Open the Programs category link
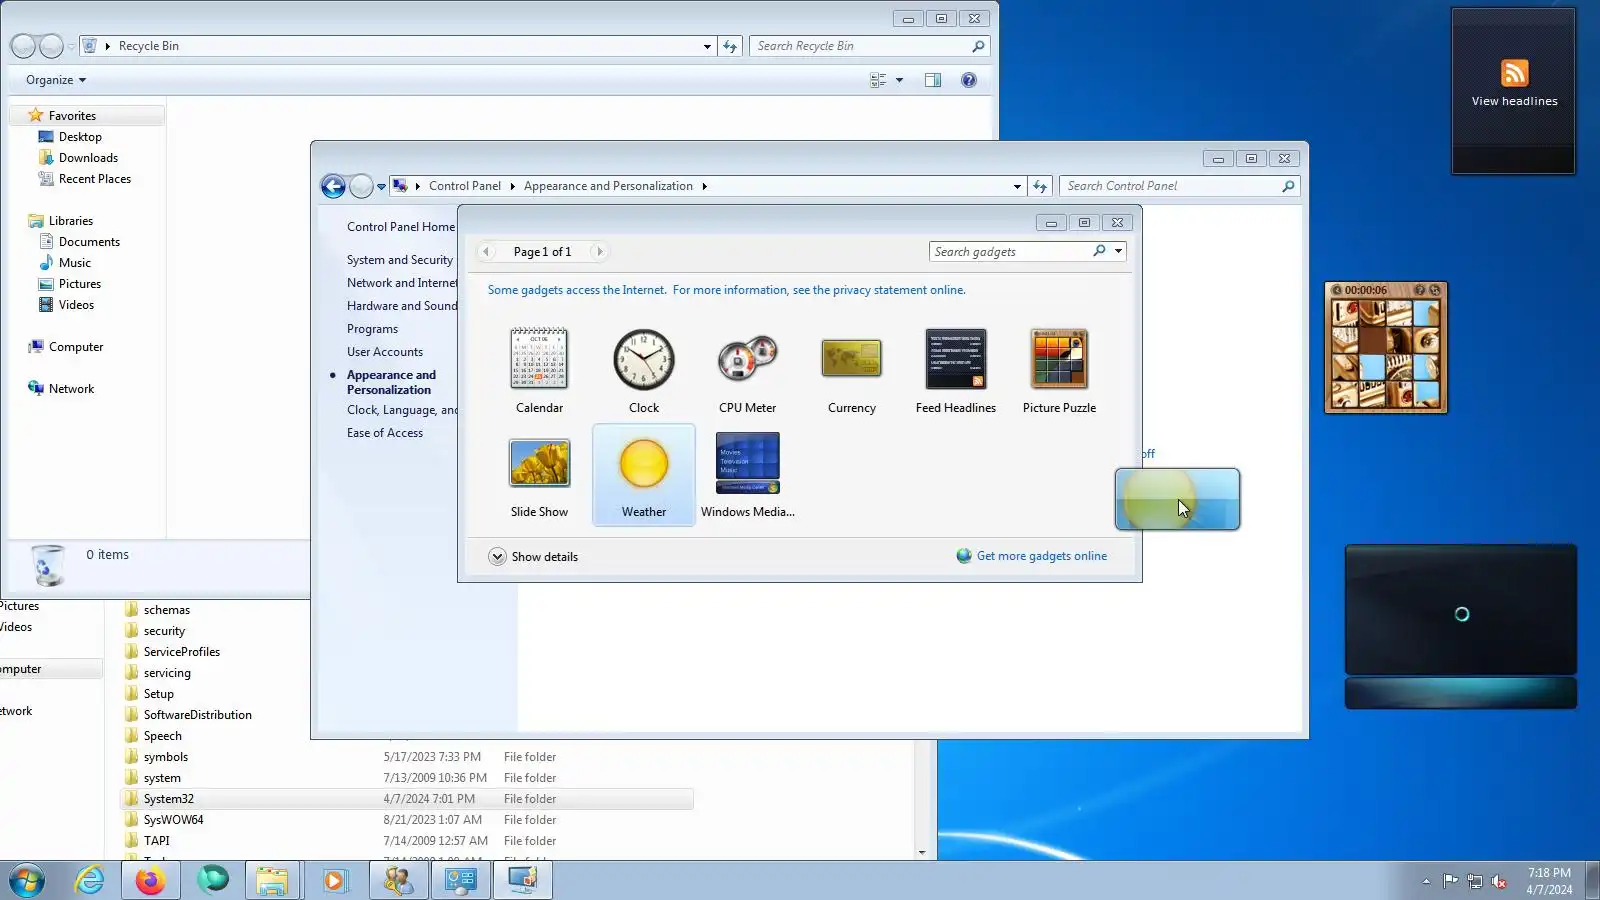This screenshot has width=1600, height=900. [x=372, y=329]
